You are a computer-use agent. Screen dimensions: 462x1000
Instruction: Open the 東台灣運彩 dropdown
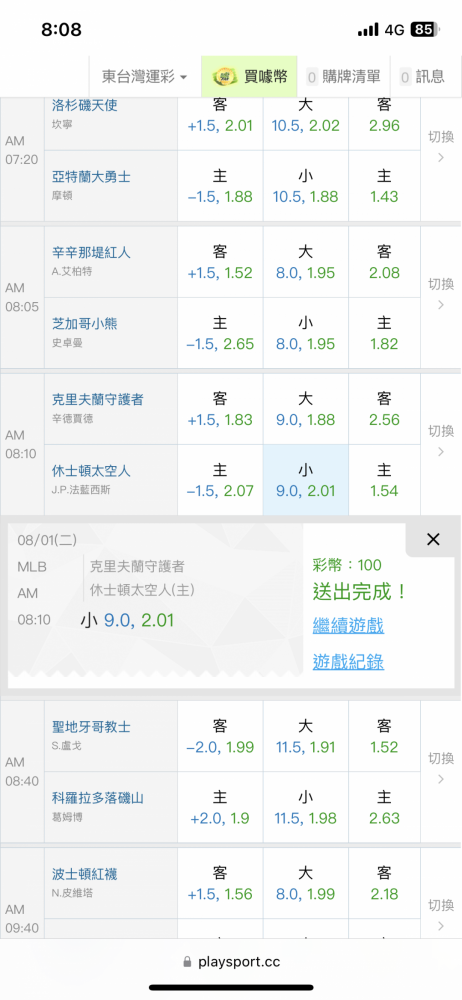click(x=145, y=77)
